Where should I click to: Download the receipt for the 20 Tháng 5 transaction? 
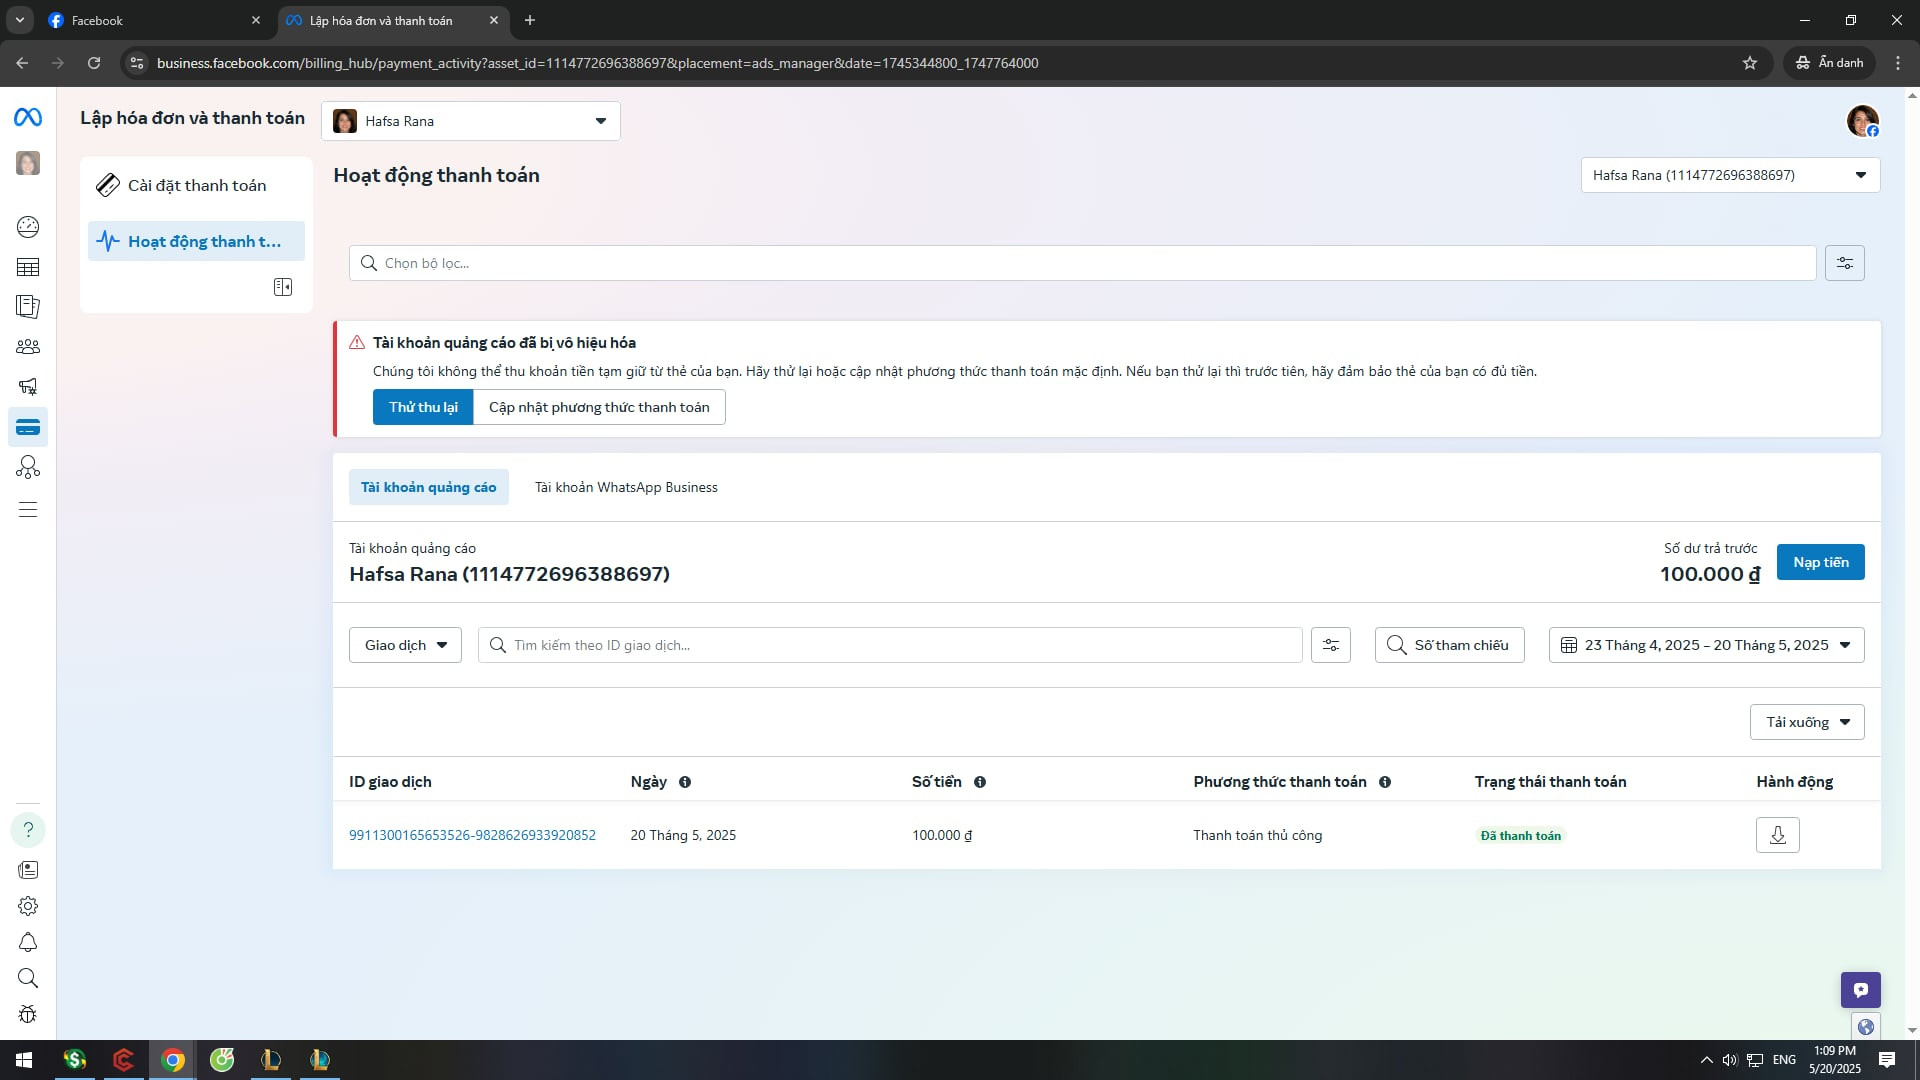point(1777,835)
